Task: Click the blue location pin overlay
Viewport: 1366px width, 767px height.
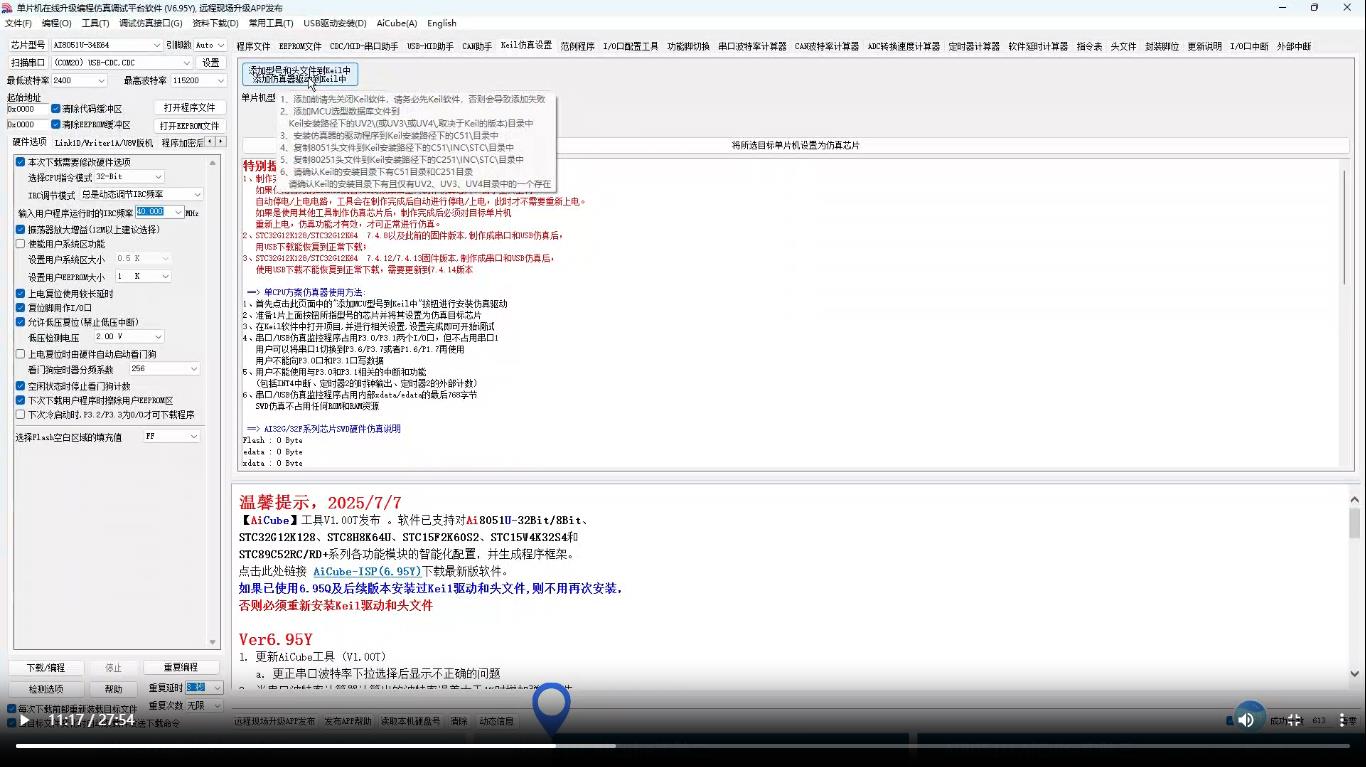Action: coord(551,705)
